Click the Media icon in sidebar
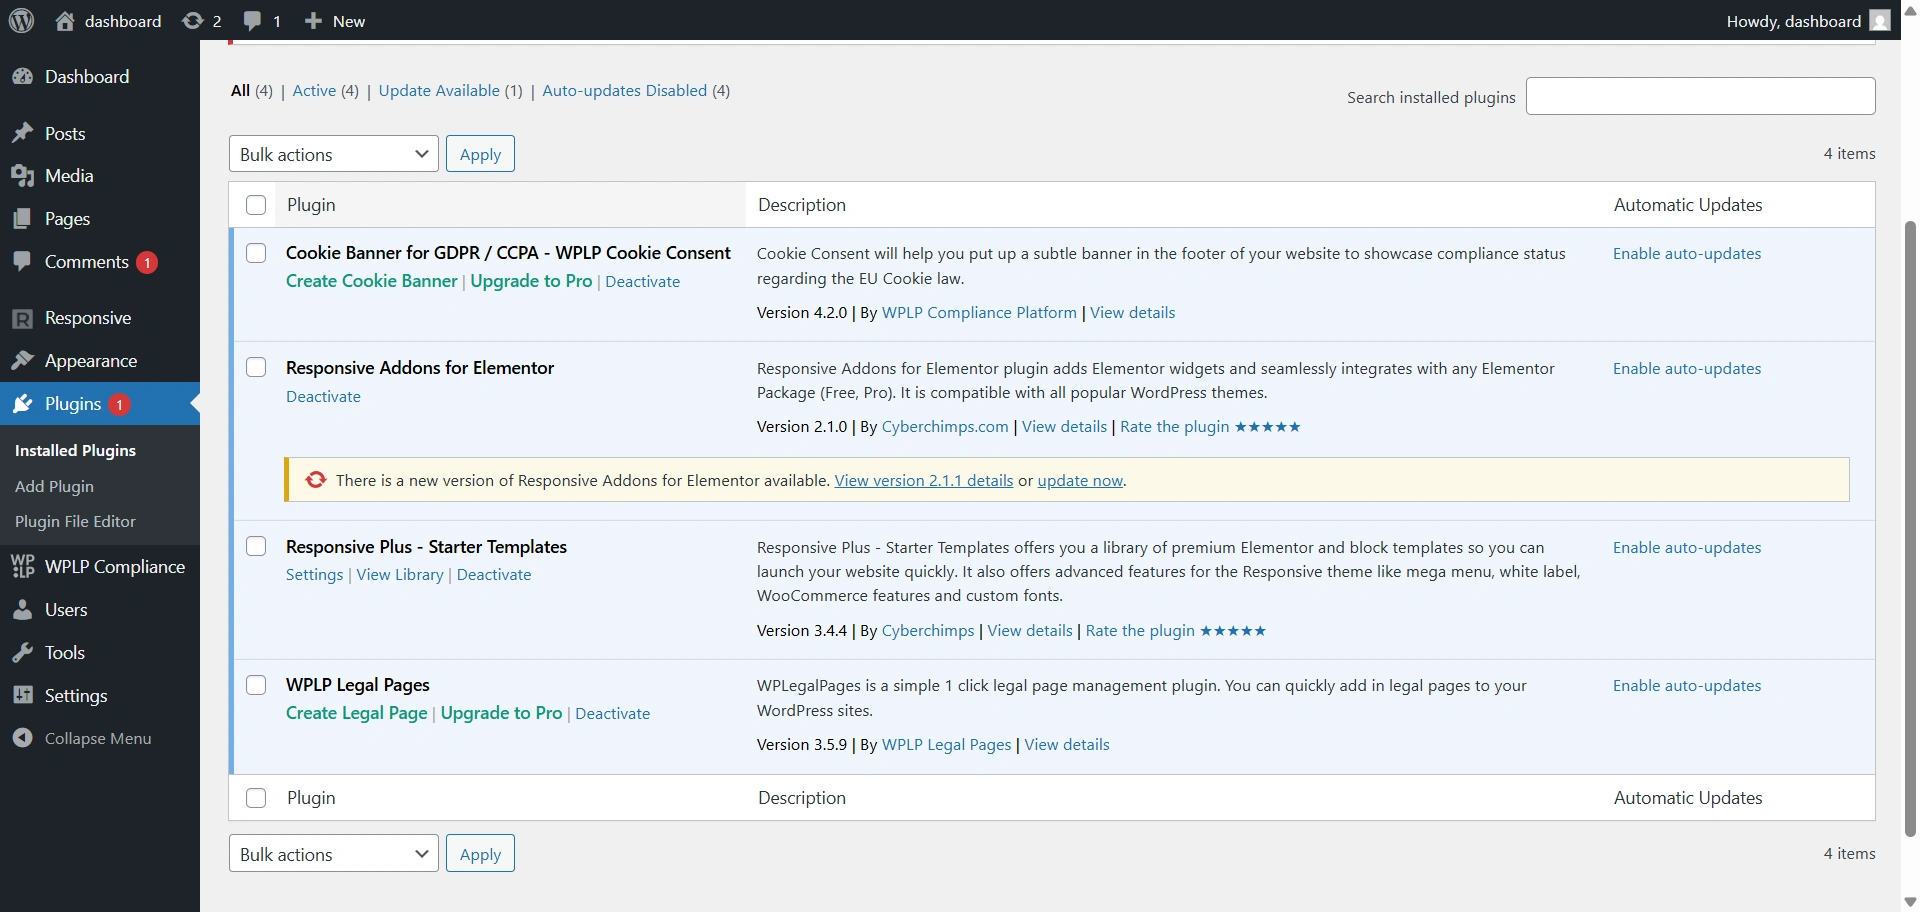Viewport: 1920px width, 912px height. [23, 176]
